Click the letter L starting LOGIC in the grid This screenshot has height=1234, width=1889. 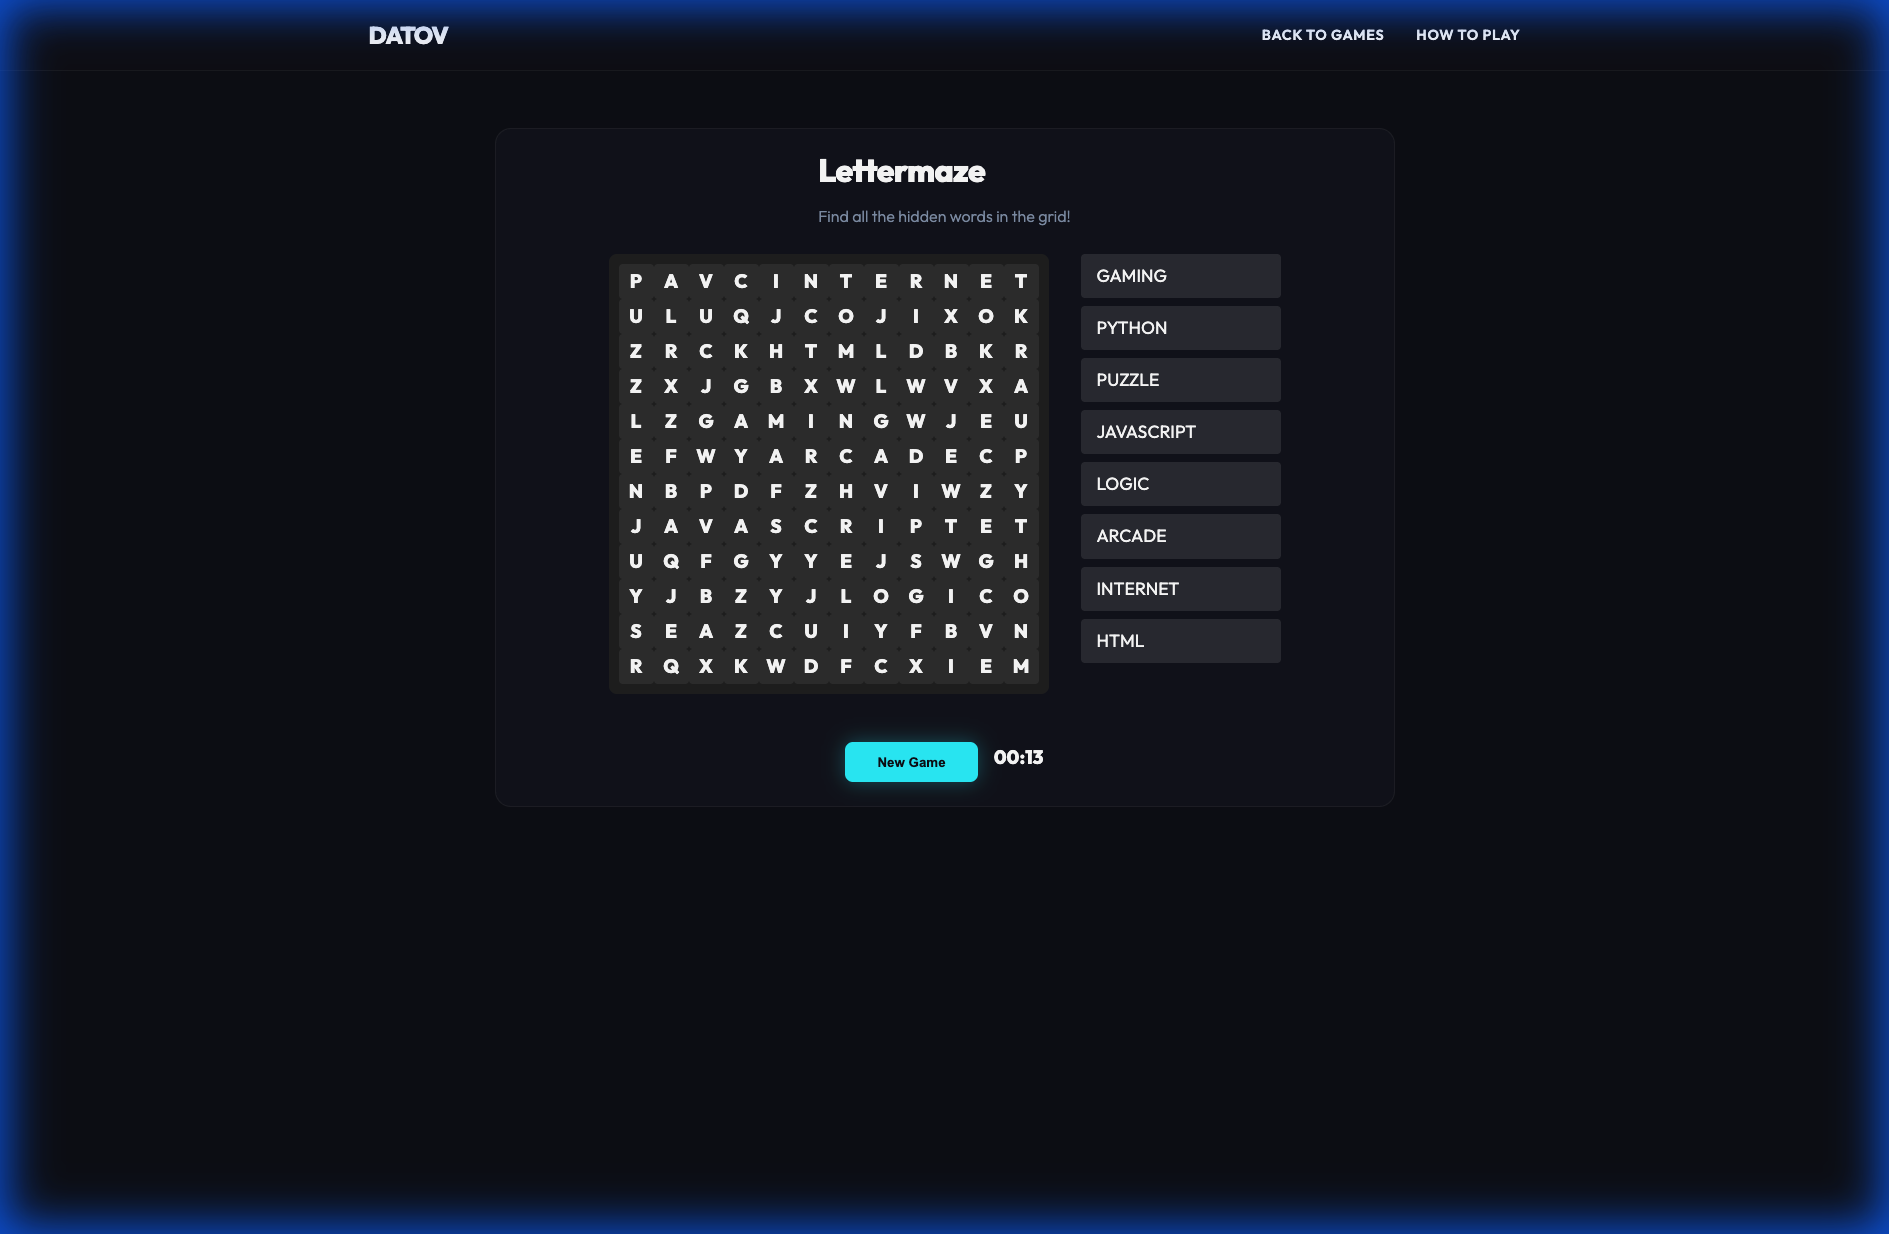(846, 596)
